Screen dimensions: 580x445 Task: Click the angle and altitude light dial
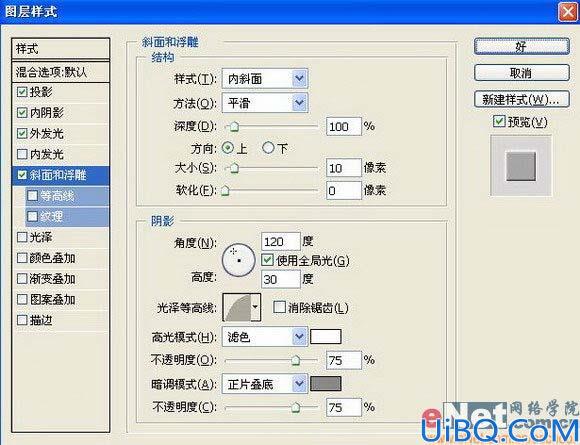point(239,260)
